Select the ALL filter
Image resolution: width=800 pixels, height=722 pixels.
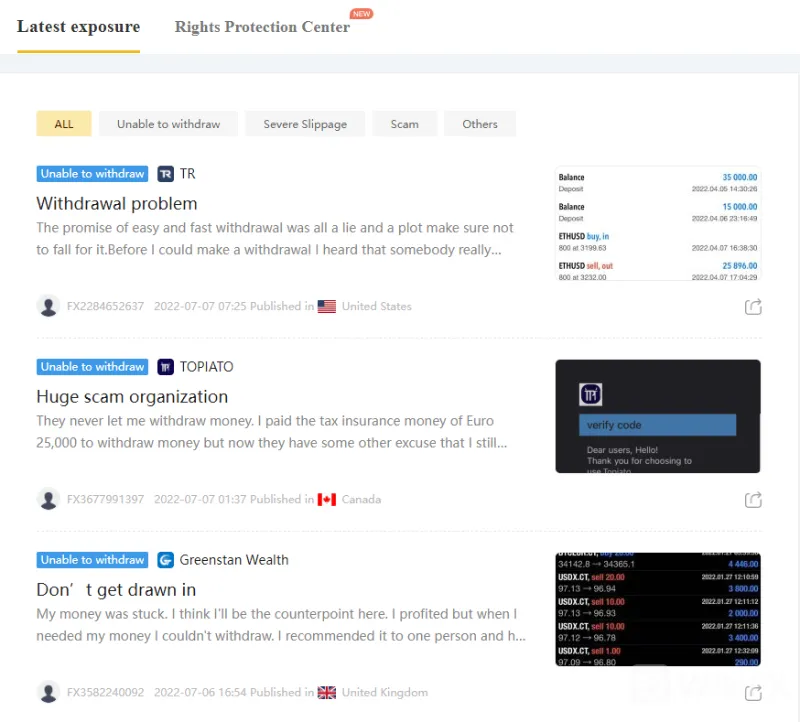tap(64, 124)
